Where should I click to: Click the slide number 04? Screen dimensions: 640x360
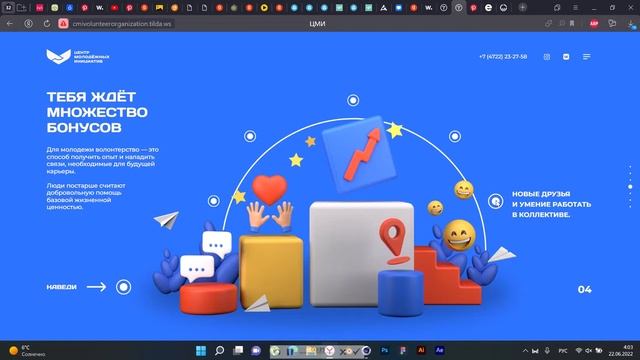[x=584, y=289]
